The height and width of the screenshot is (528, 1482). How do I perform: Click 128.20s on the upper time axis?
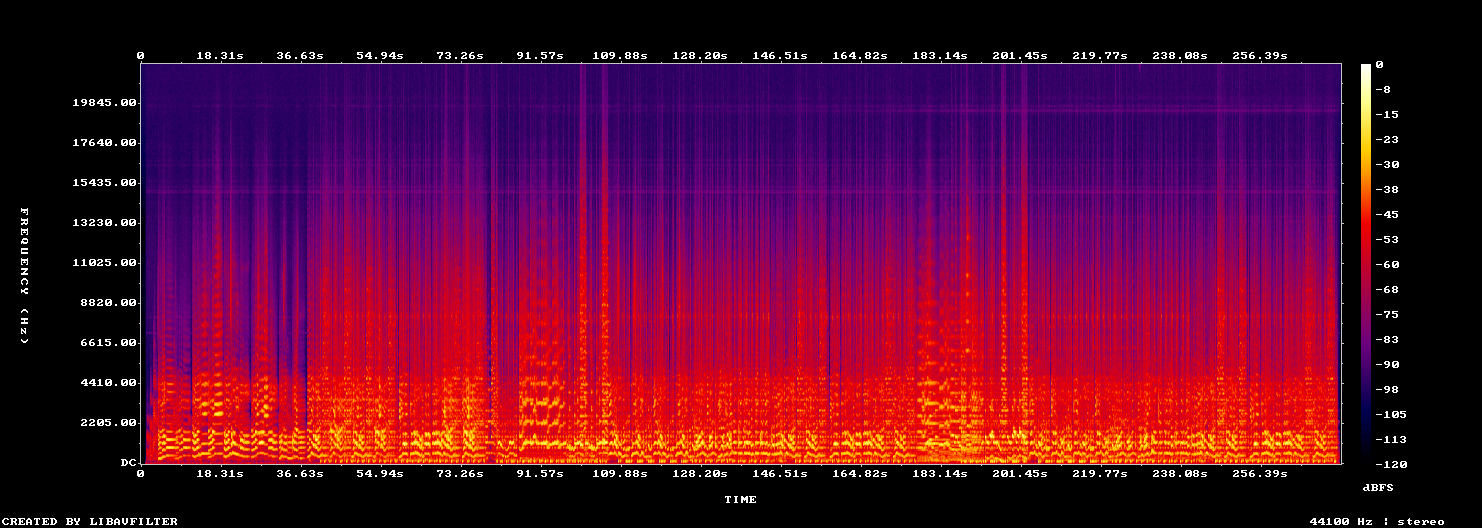pyautogui.click(x=700, y=55)
